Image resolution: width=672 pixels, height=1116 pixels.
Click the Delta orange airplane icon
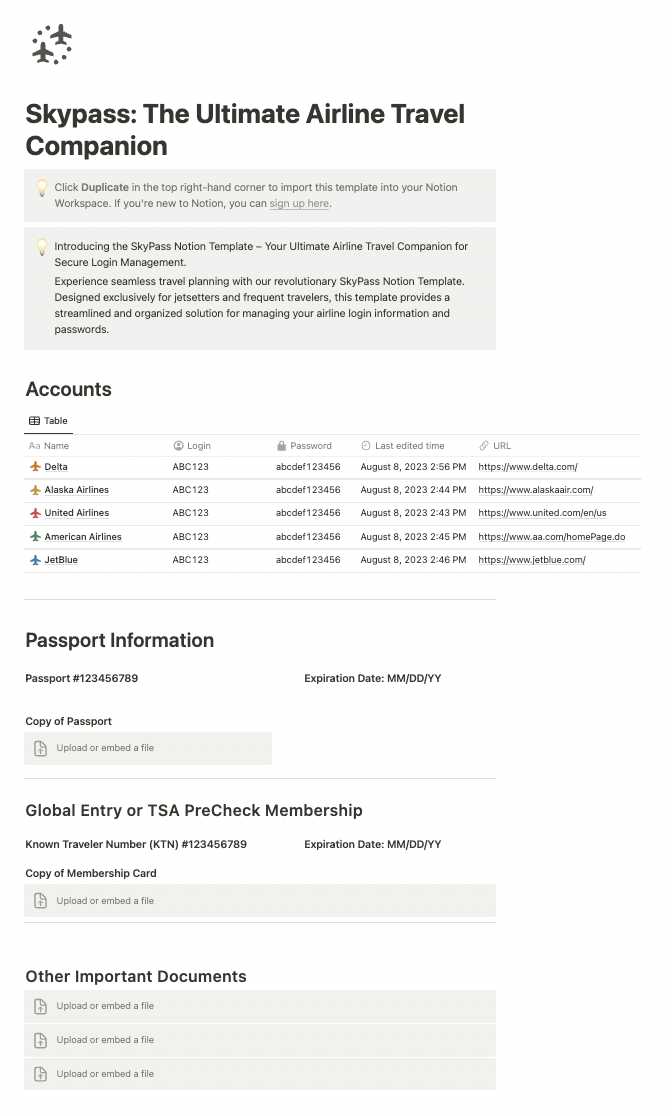click(35, 467)
